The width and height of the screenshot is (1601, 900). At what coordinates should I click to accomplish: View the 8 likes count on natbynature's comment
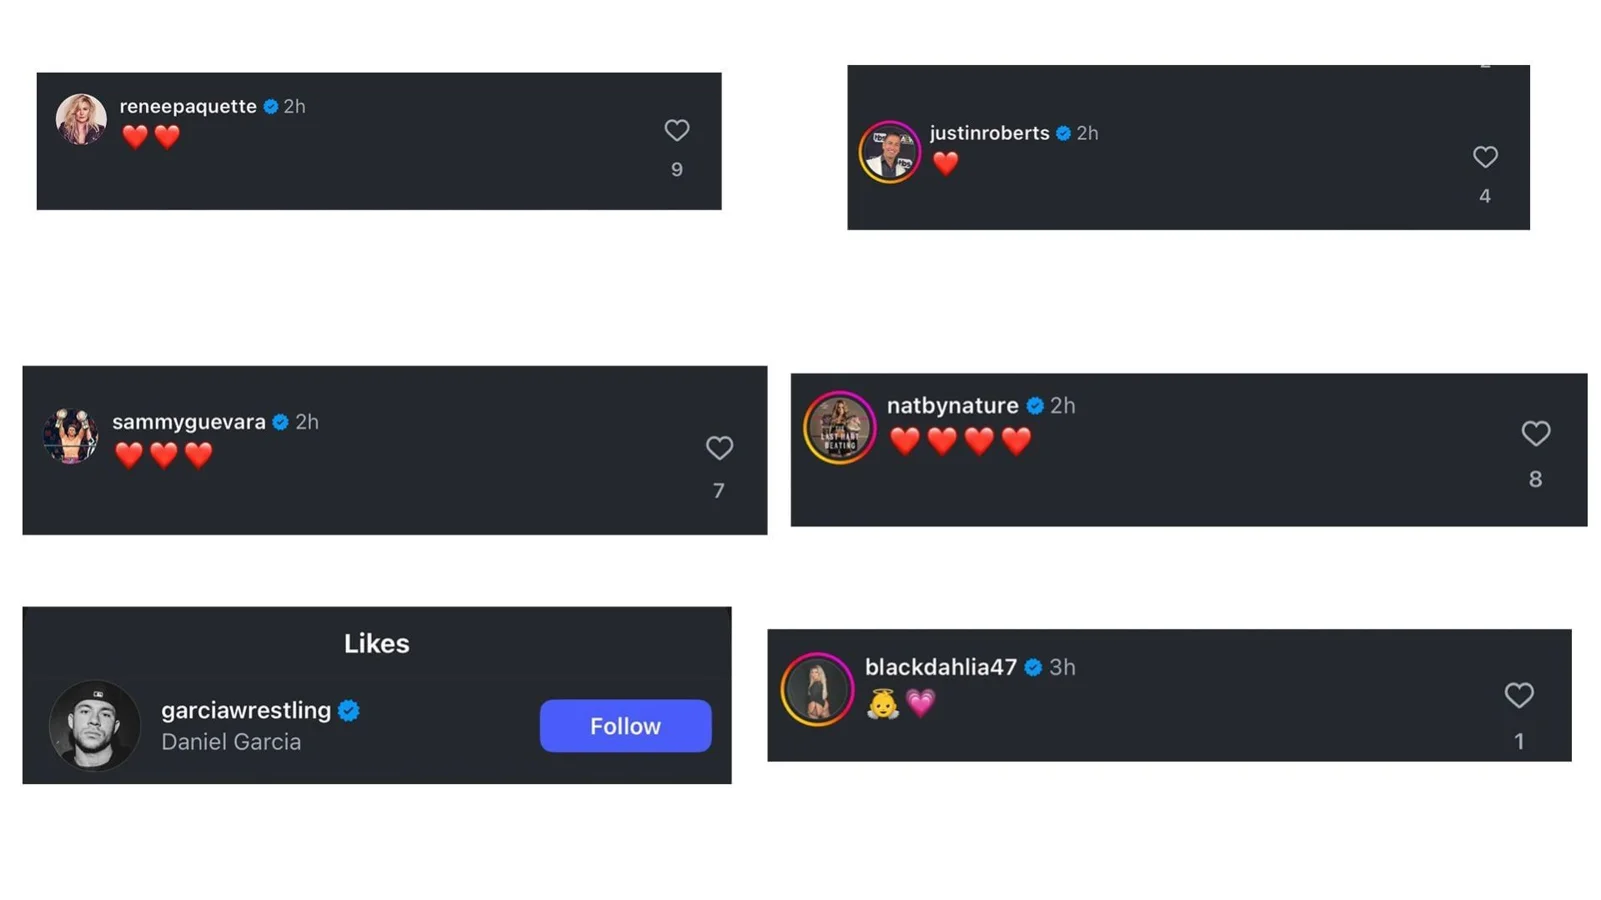point(1535,480)
